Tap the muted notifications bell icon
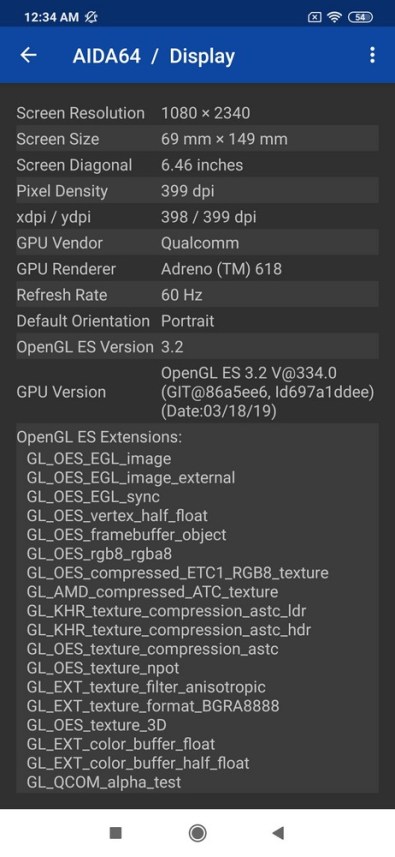Screen dimensions: 395x857 pyautogui.click(x=91, y=17)
